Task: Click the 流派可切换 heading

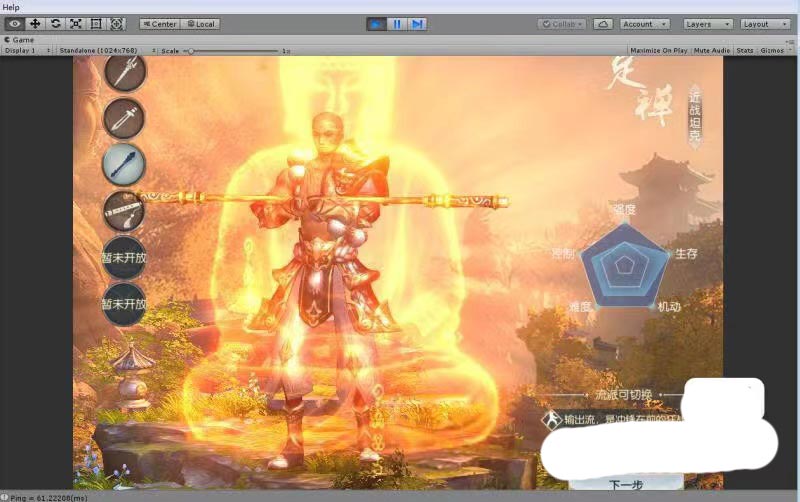Action: tap(624, 395)
